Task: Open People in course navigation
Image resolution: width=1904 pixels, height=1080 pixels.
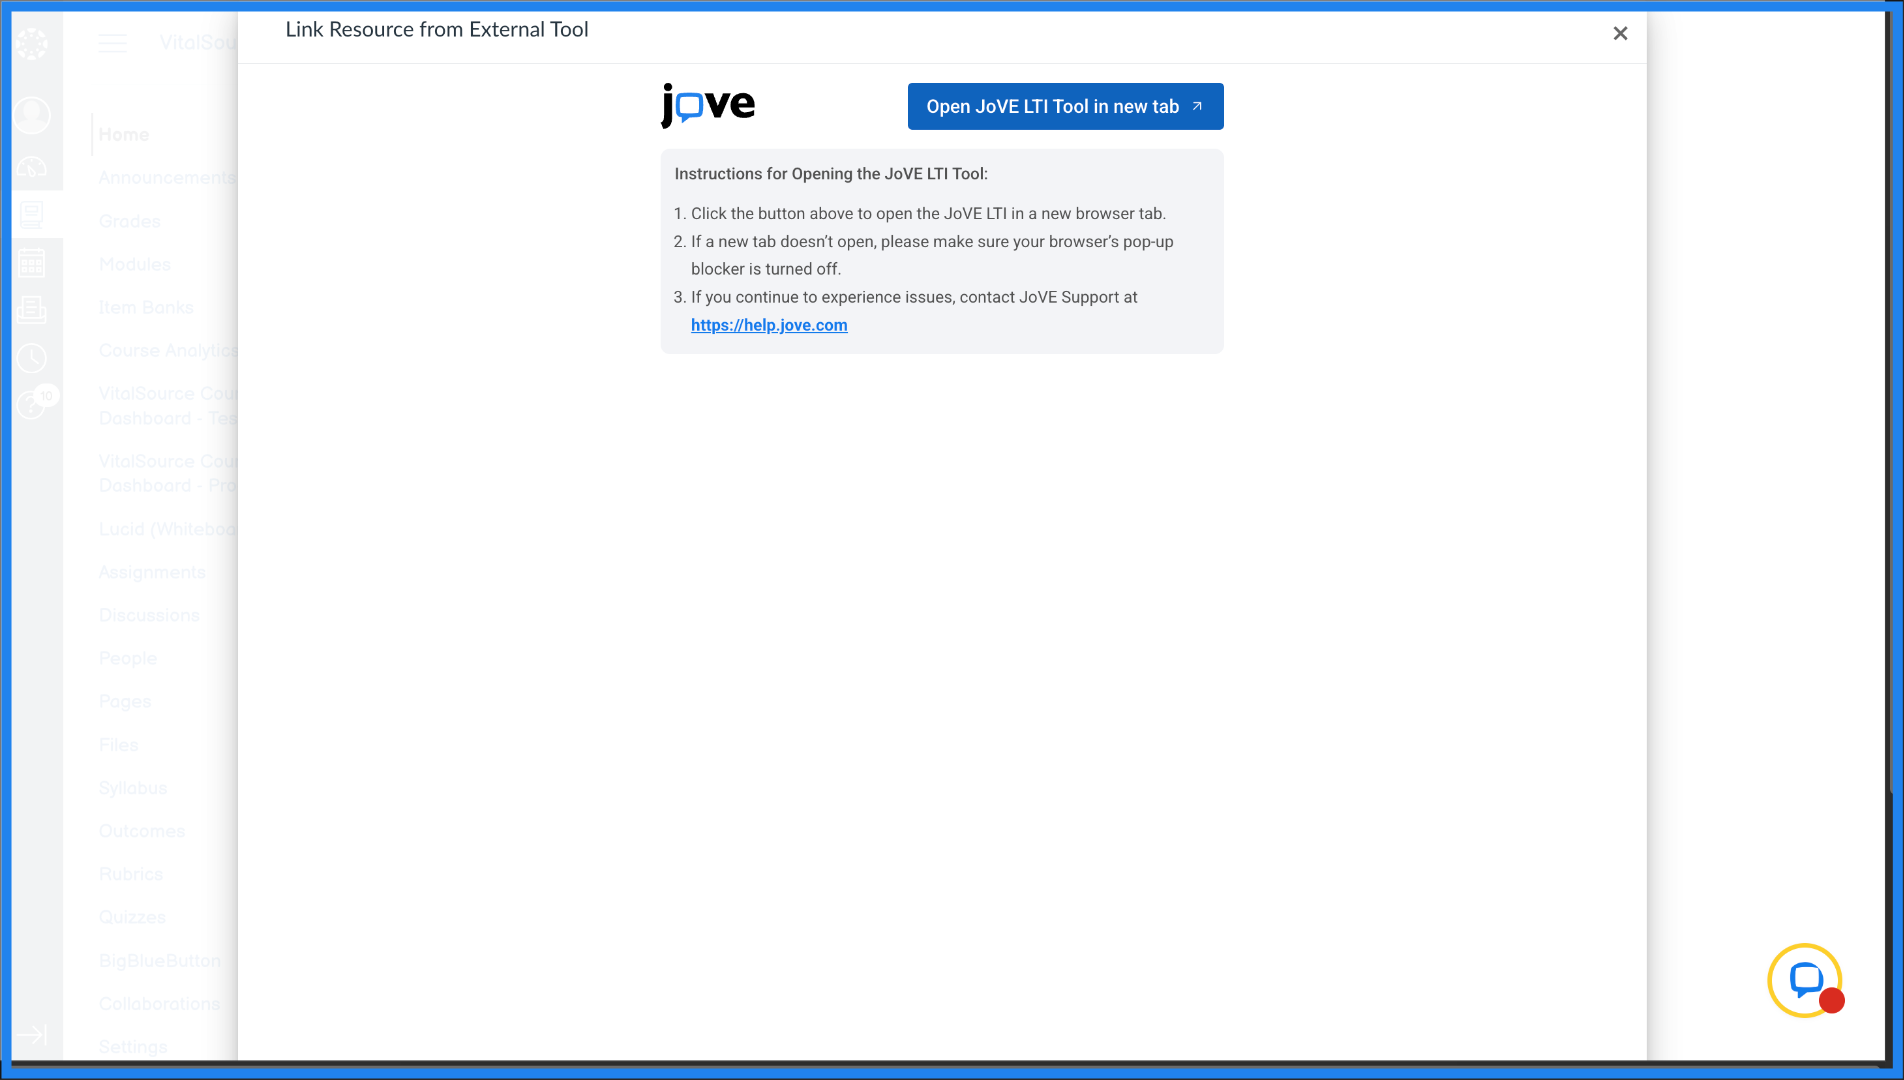Action: point(128,658)
